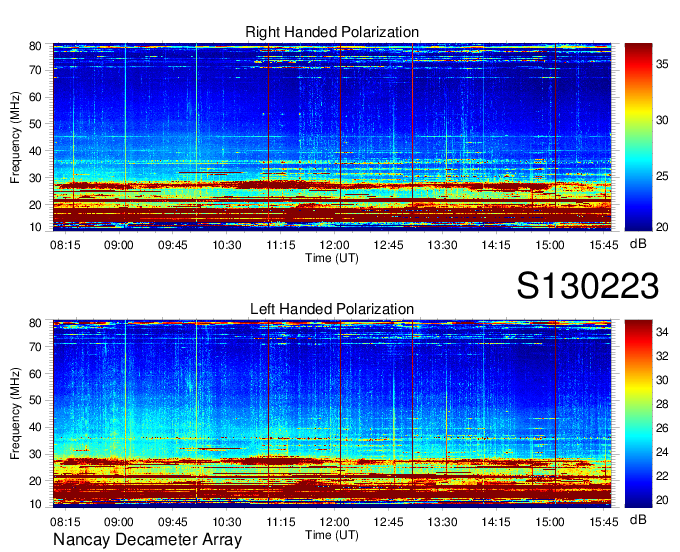This screenshot has width=680, height=552.
Task: Click the 32 tick on Left Handed colorbar
Action: point(662,356)
